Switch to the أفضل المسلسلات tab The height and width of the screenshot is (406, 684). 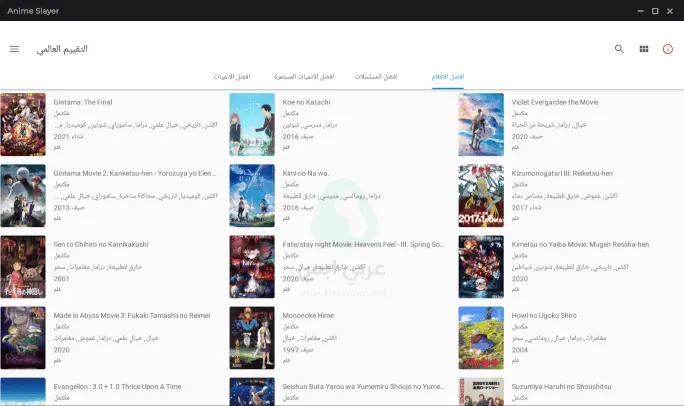[376, 77]
